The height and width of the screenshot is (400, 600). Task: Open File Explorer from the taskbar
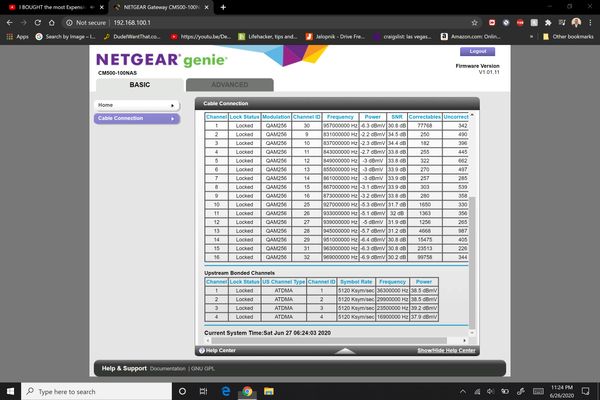pyautogui.click(x=269, y=391)
